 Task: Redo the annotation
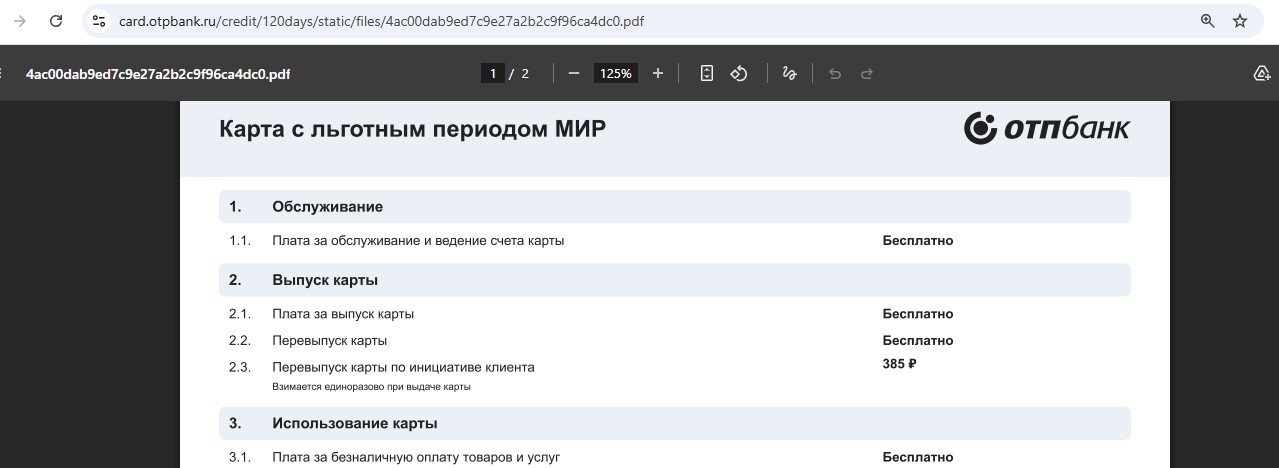[867, 73]
